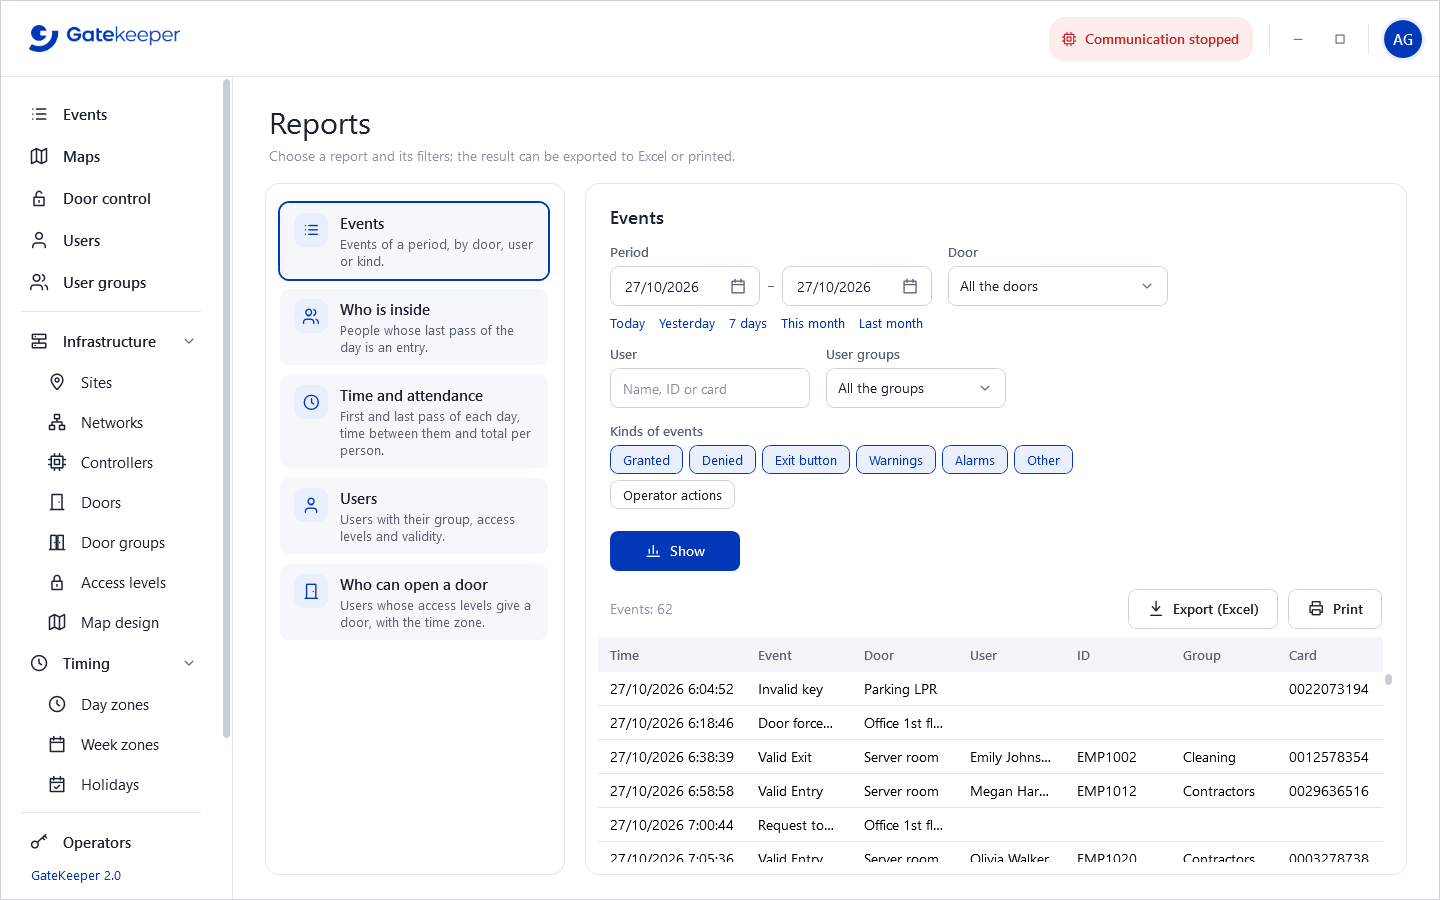
Task: Open the end date calendar picker icon
Action: click(x=910, y=286)
